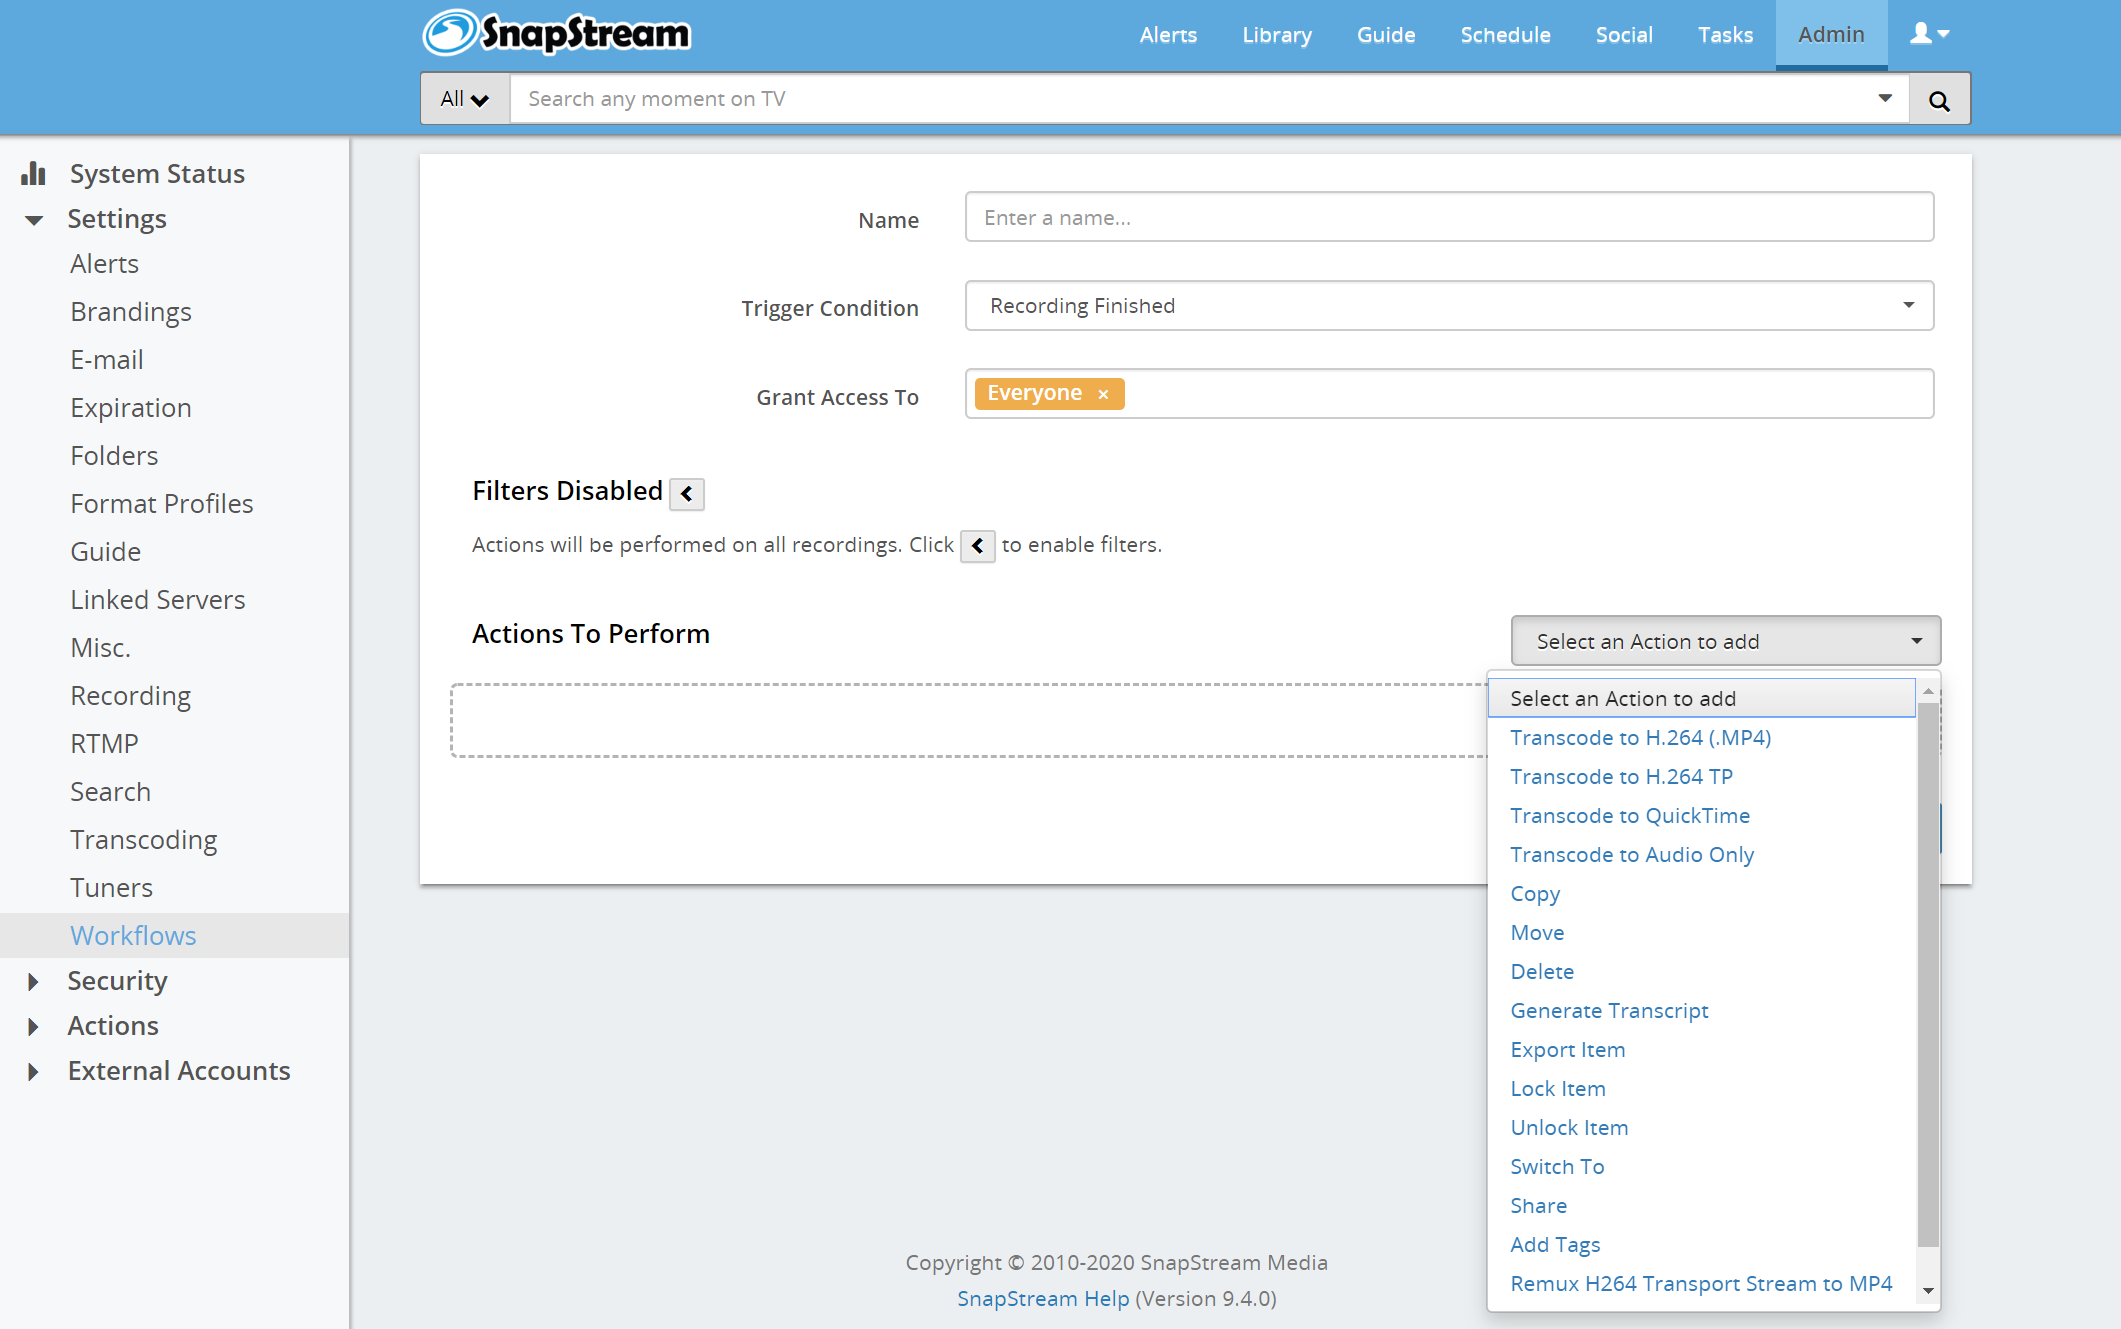Open Format Profiles settings page

point(162,504)
